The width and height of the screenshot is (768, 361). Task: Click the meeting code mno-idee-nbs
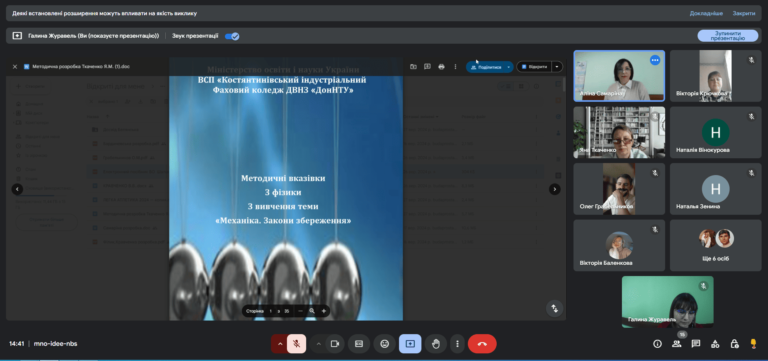55,344
